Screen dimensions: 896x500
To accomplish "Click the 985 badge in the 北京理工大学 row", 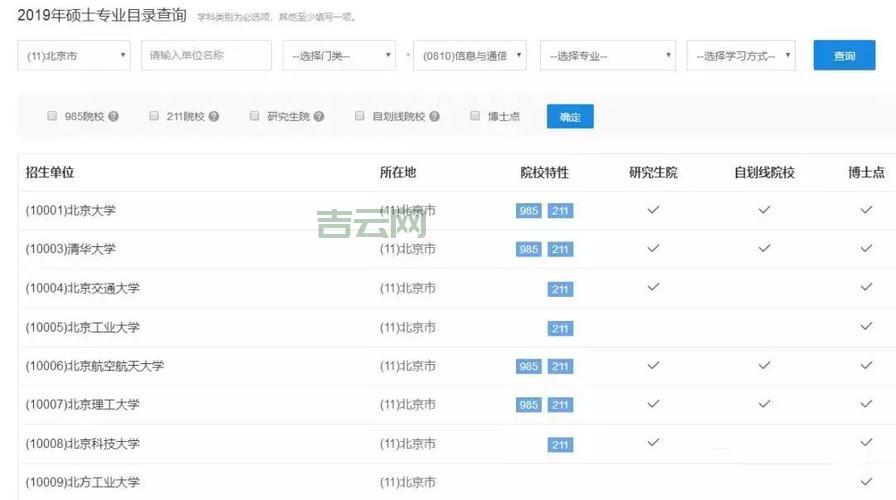I will pos(529,405).
